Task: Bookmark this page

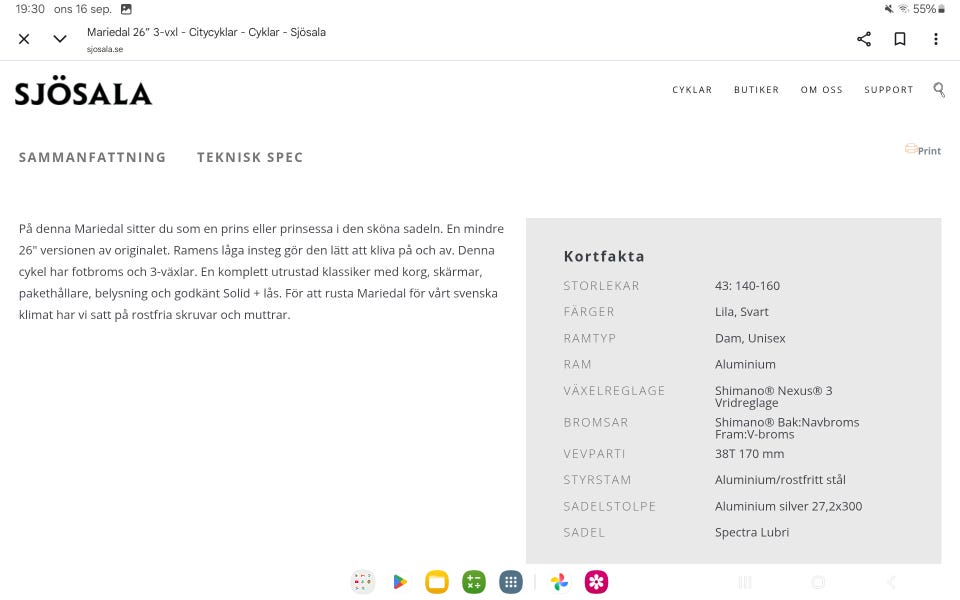Action: [900, 39]
